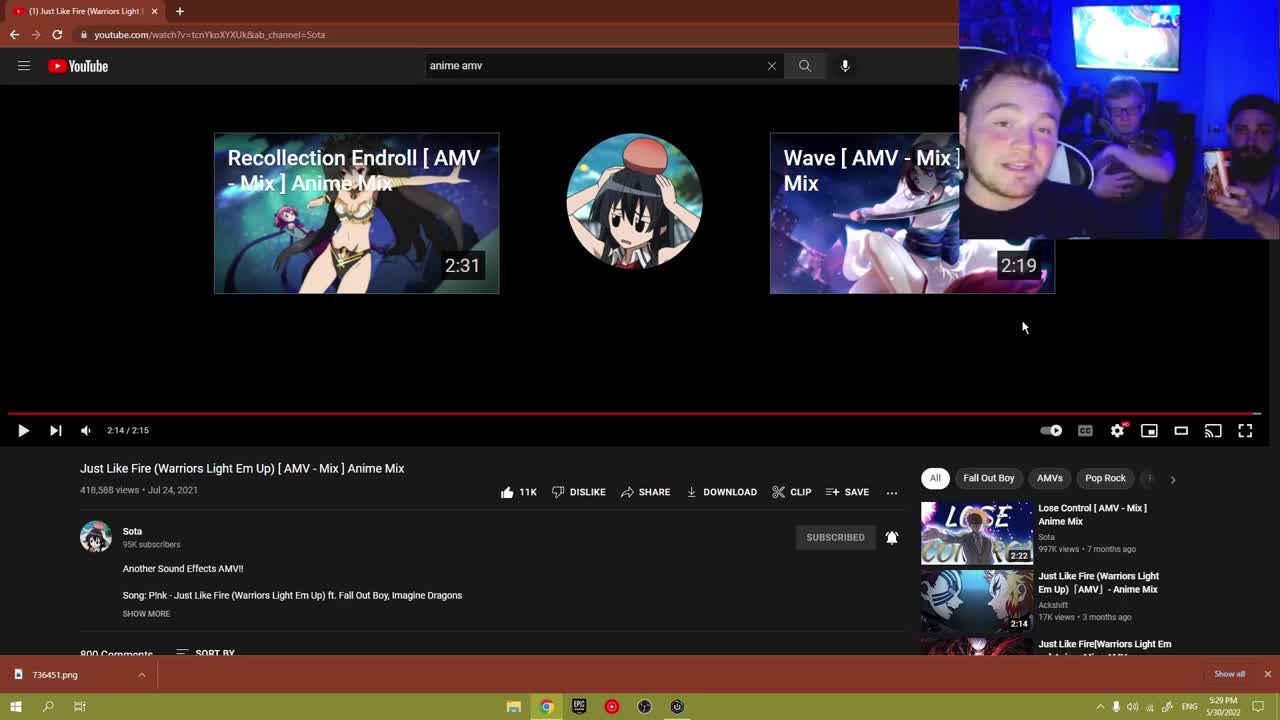Open the Sota channel name link
1280x720 pixels.
[132, 531]
